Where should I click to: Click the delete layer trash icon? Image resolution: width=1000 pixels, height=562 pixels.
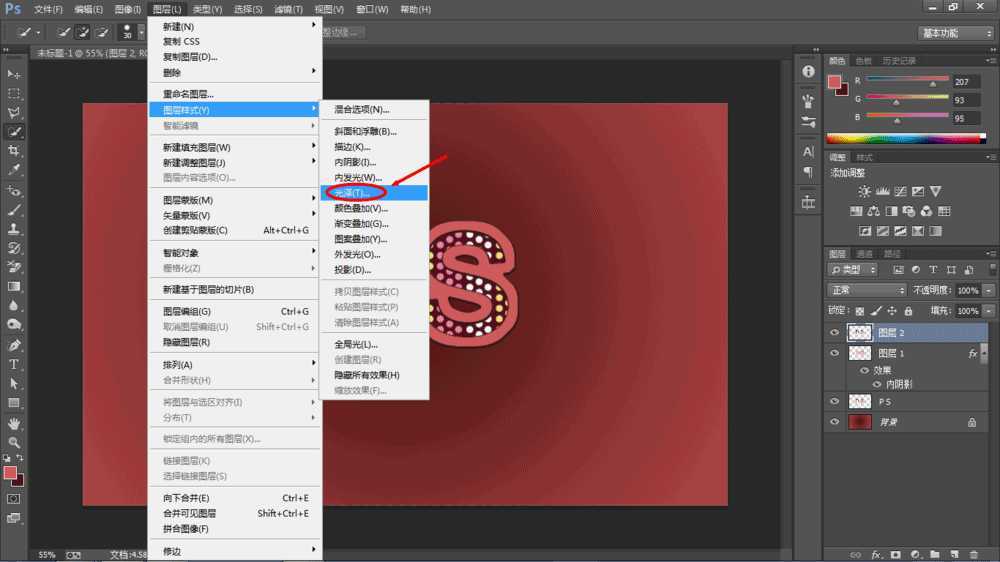[x=973, y=553]
